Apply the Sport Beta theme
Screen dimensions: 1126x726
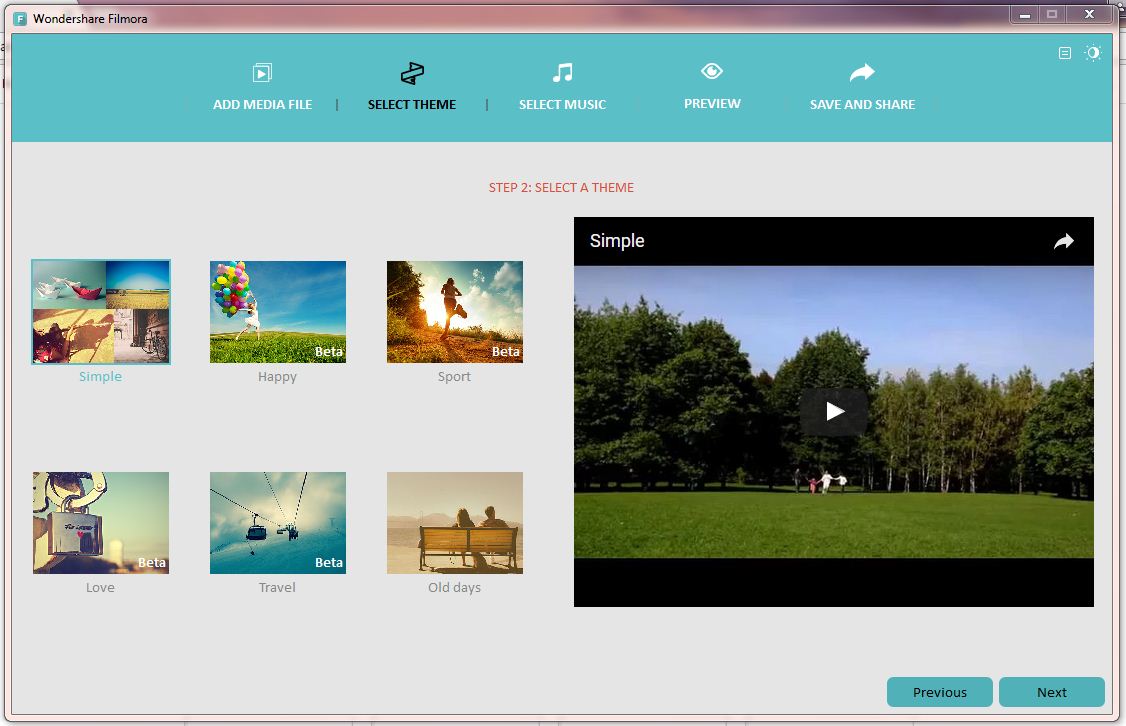(454, 311)
